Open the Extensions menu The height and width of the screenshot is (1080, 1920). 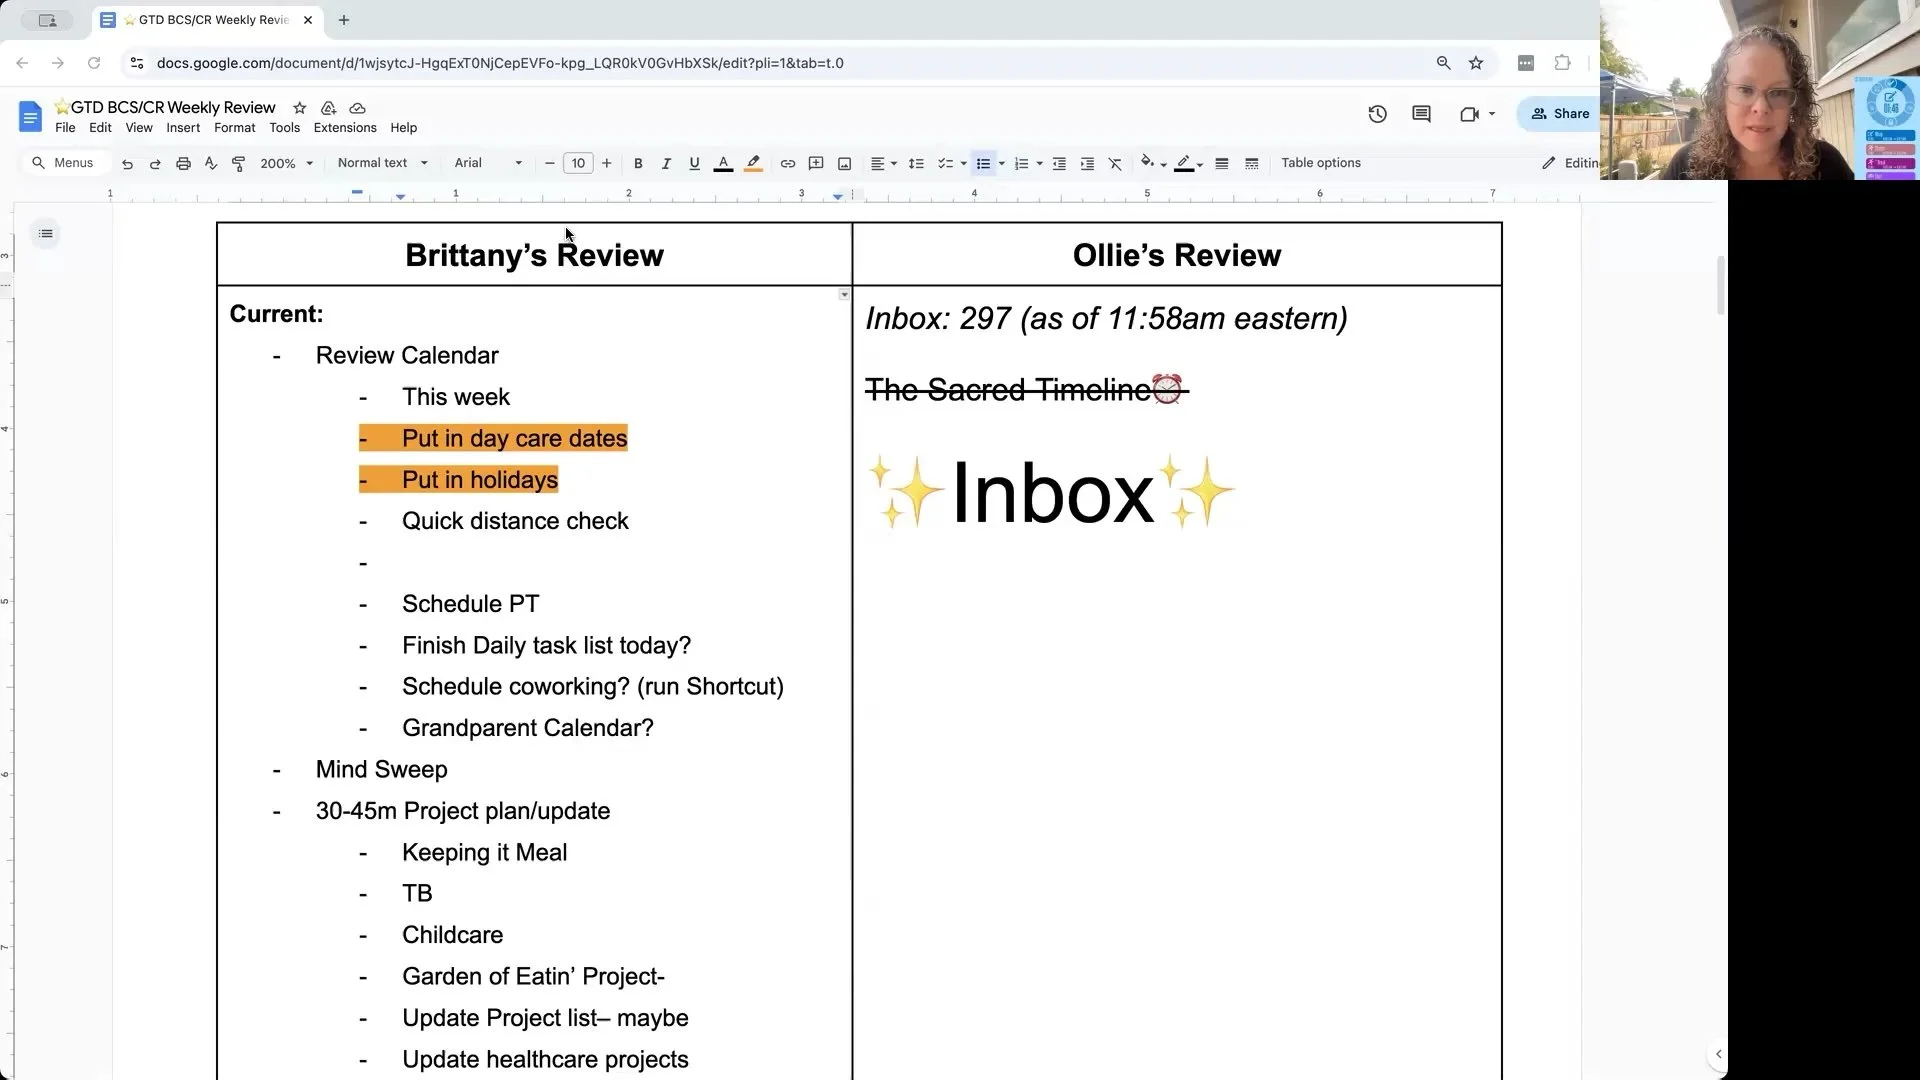(x=345, y=128)
